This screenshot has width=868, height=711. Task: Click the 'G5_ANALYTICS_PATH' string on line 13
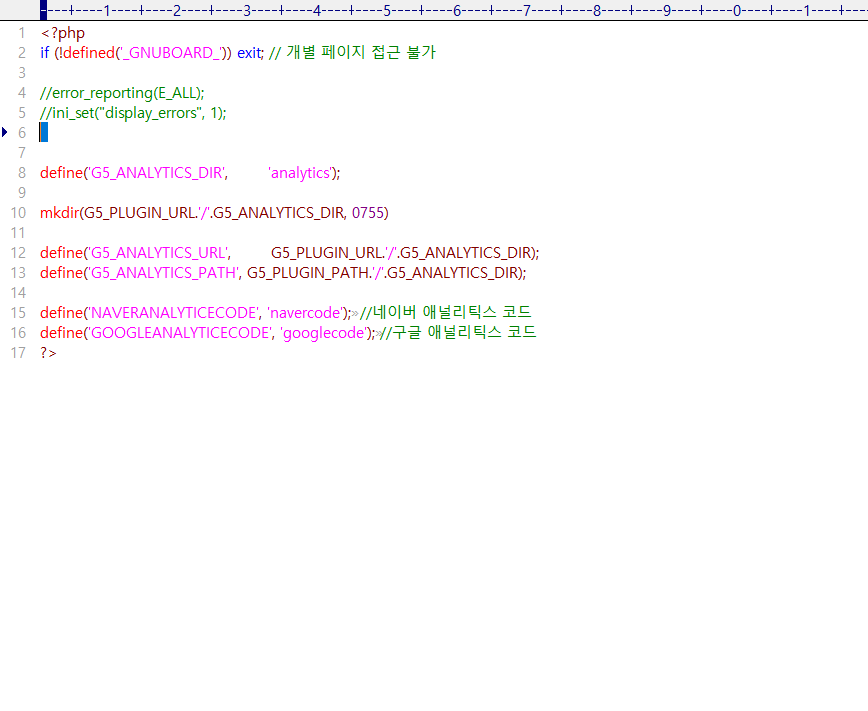pyautogui.click(x=162, y=273)
